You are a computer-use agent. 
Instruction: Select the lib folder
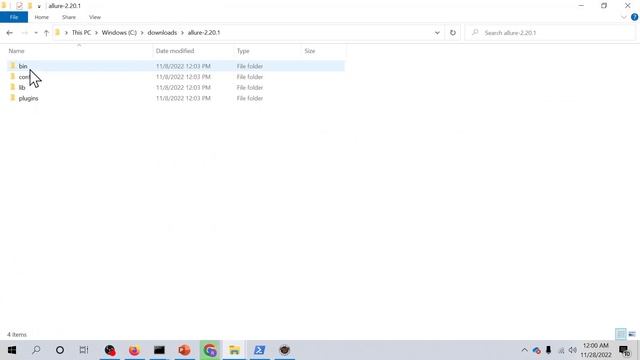pos(22,87)
